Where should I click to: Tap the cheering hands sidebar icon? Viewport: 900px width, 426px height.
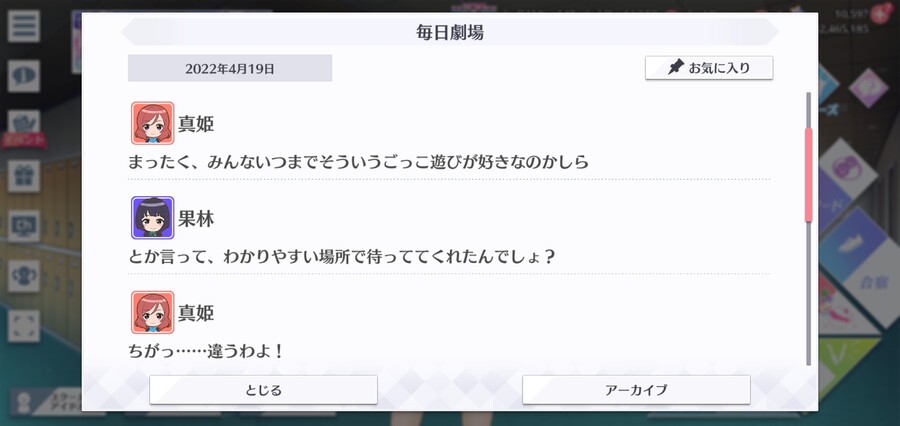coord(24,276)
